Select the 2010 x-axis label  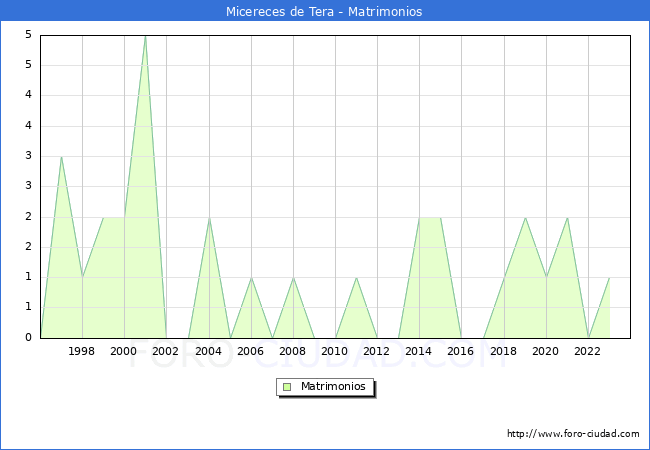pyautogui.click(x=335, y=351)
